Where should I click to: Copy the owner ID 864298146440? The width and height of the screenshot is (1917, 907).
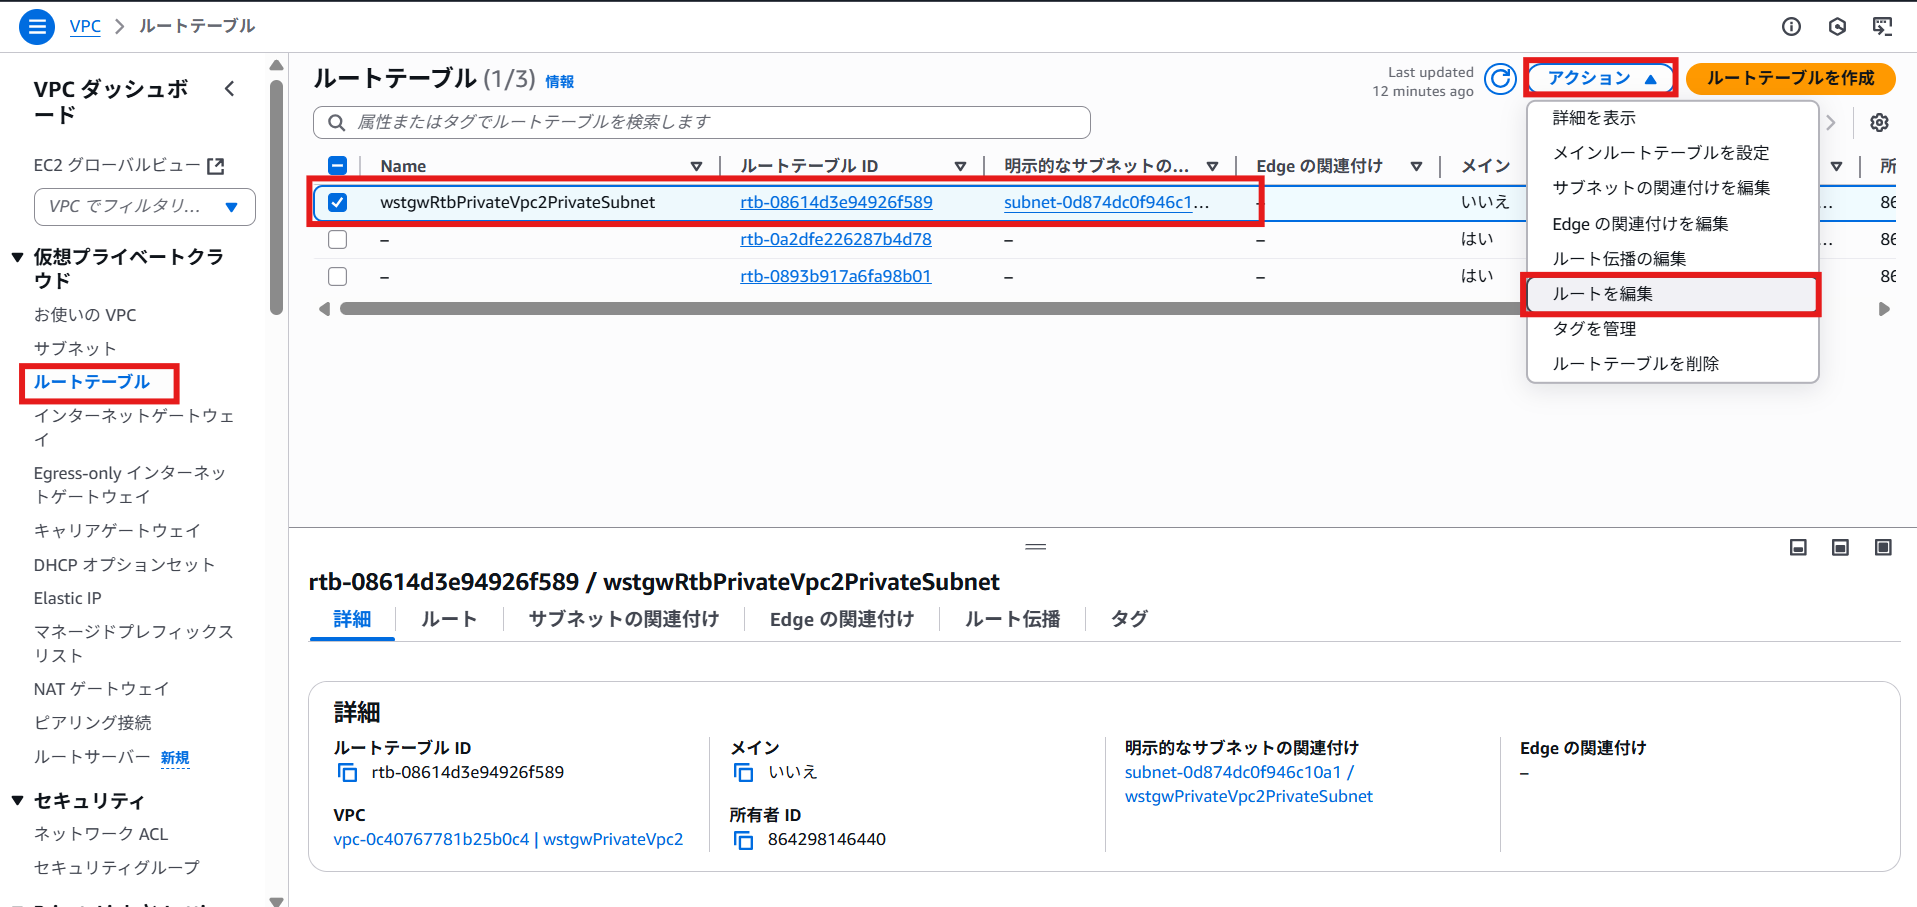pos(743,840)
